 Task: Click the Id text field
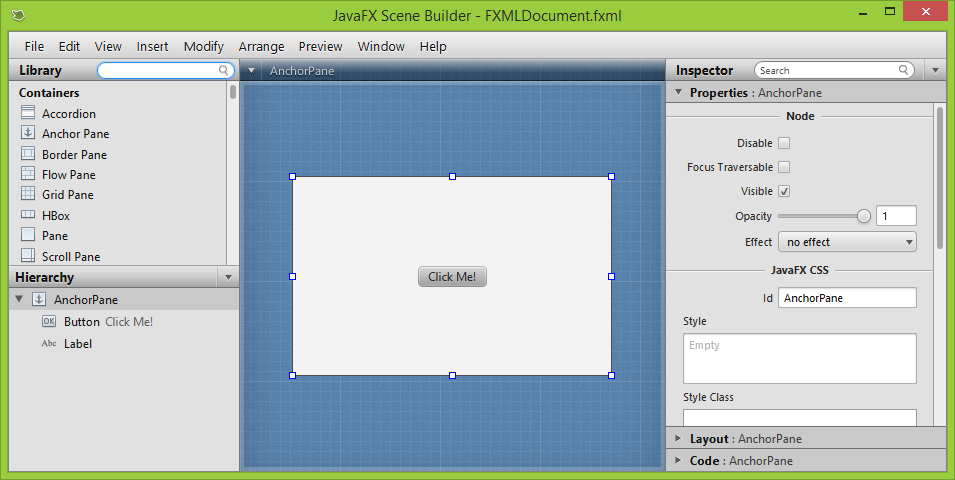846,298
